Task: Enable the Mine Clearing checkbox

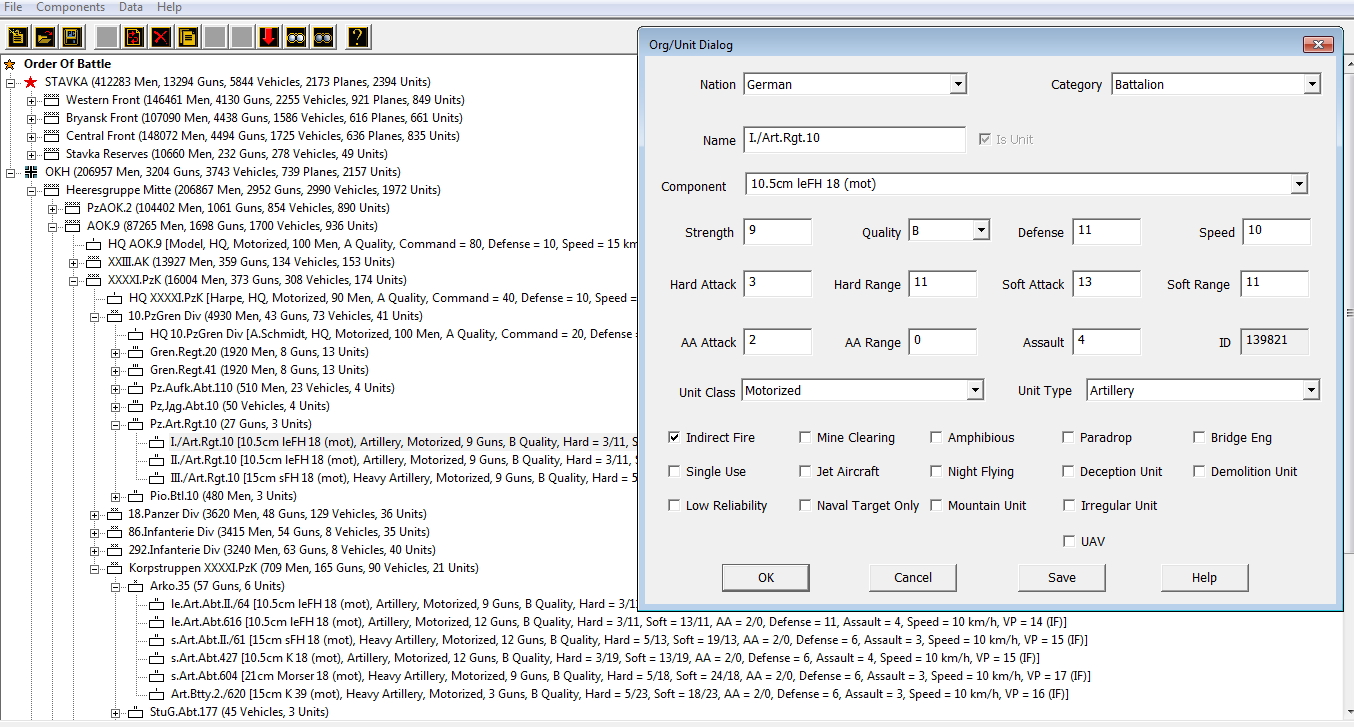Action: tap(806, 438)
